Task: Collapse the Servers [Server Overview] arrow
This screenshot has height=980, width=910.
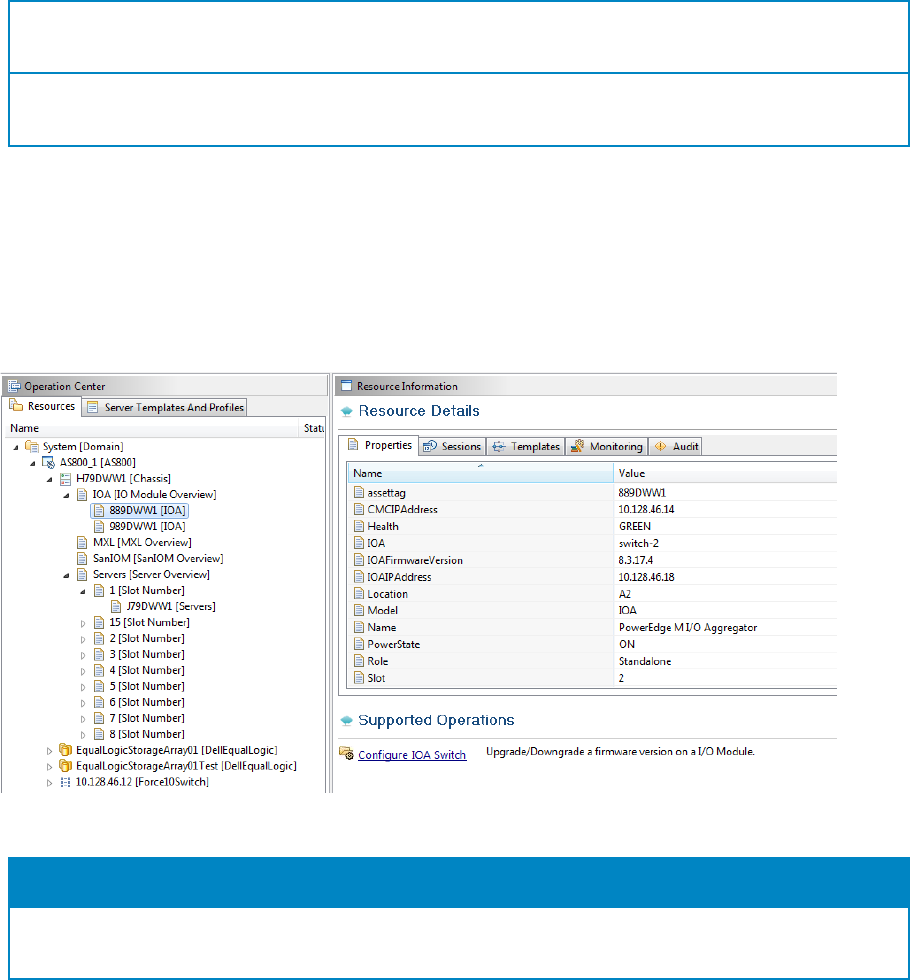Action: click(66, 576)
